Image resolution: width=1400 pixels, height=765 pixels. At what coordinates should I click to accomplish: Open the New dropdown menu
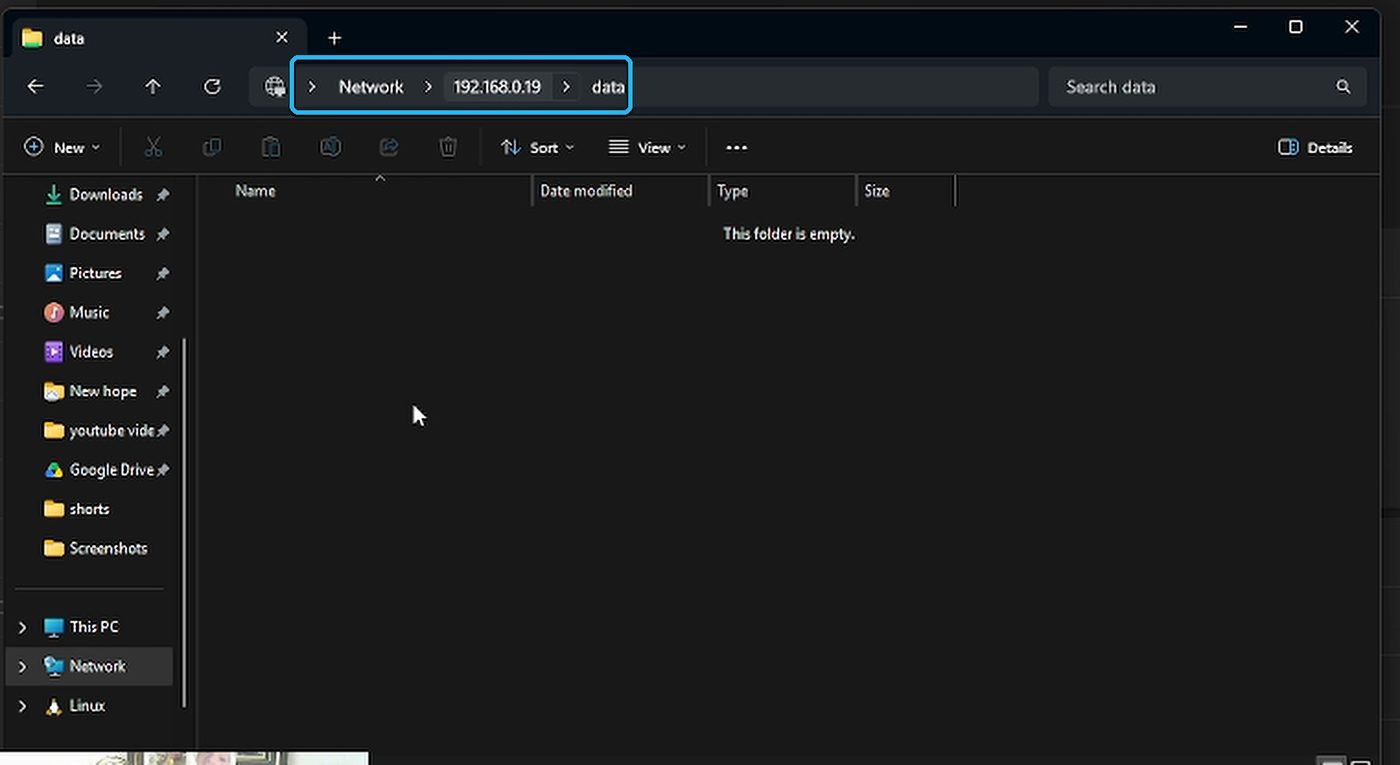(x=62, y=147)
